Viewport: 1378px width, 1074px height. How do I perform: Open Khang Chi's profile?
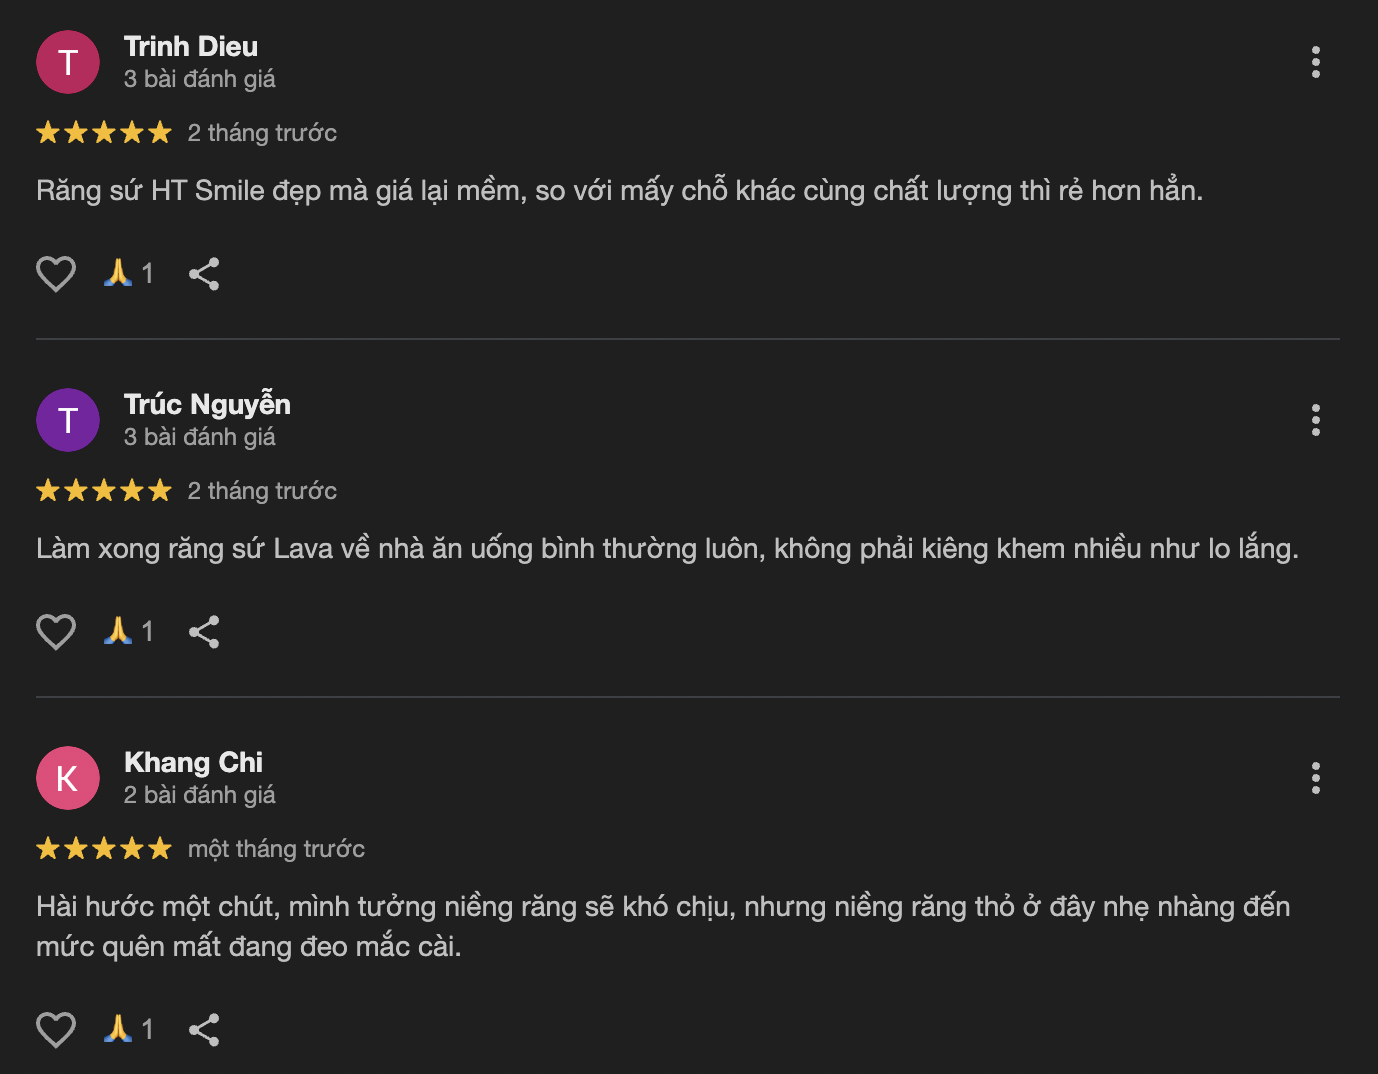coord(193,762)
